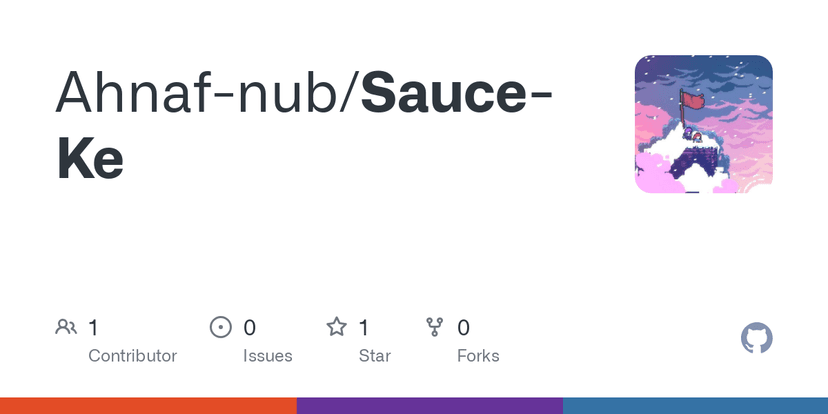Select the Contributor label

click(x=132, y=355)
